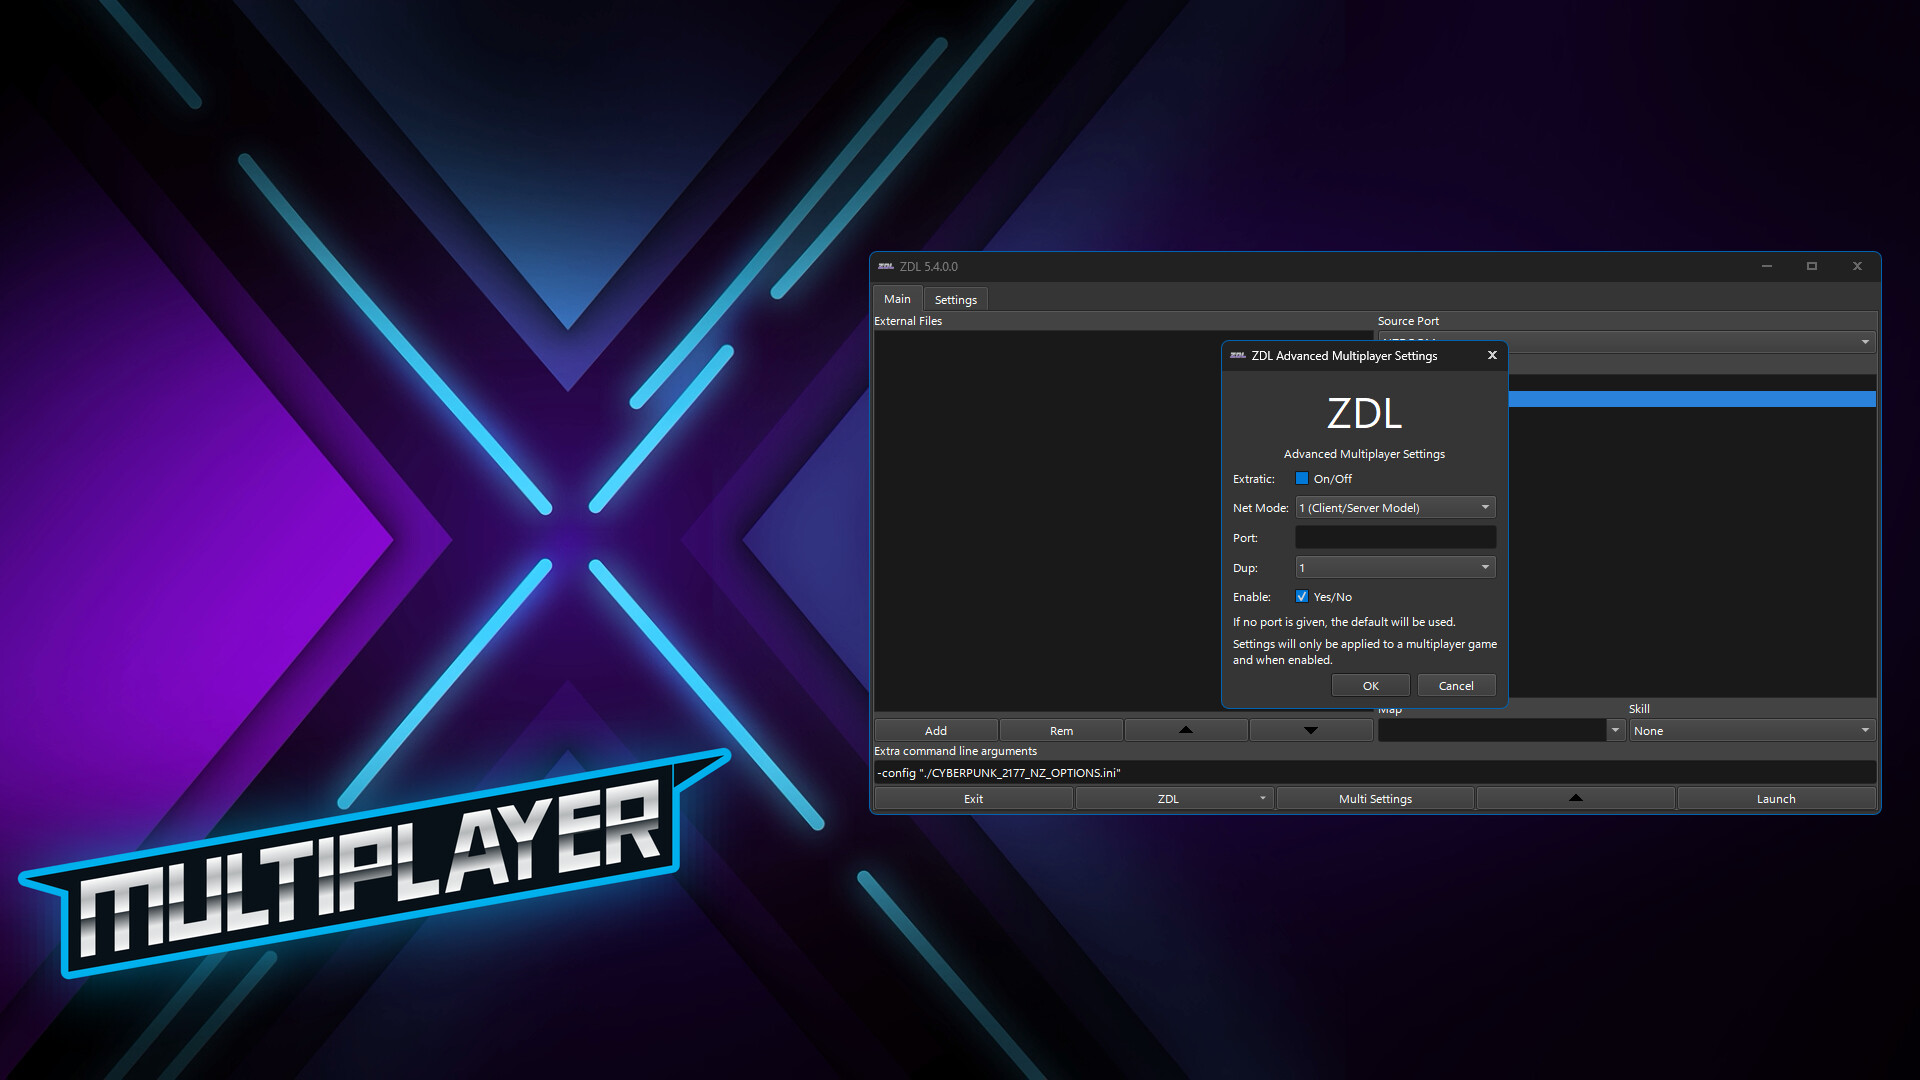The height and width of the screenshot is (1080, 1920).
Task: Click the move-up arrow button for external files
Action: [1185, 730]
